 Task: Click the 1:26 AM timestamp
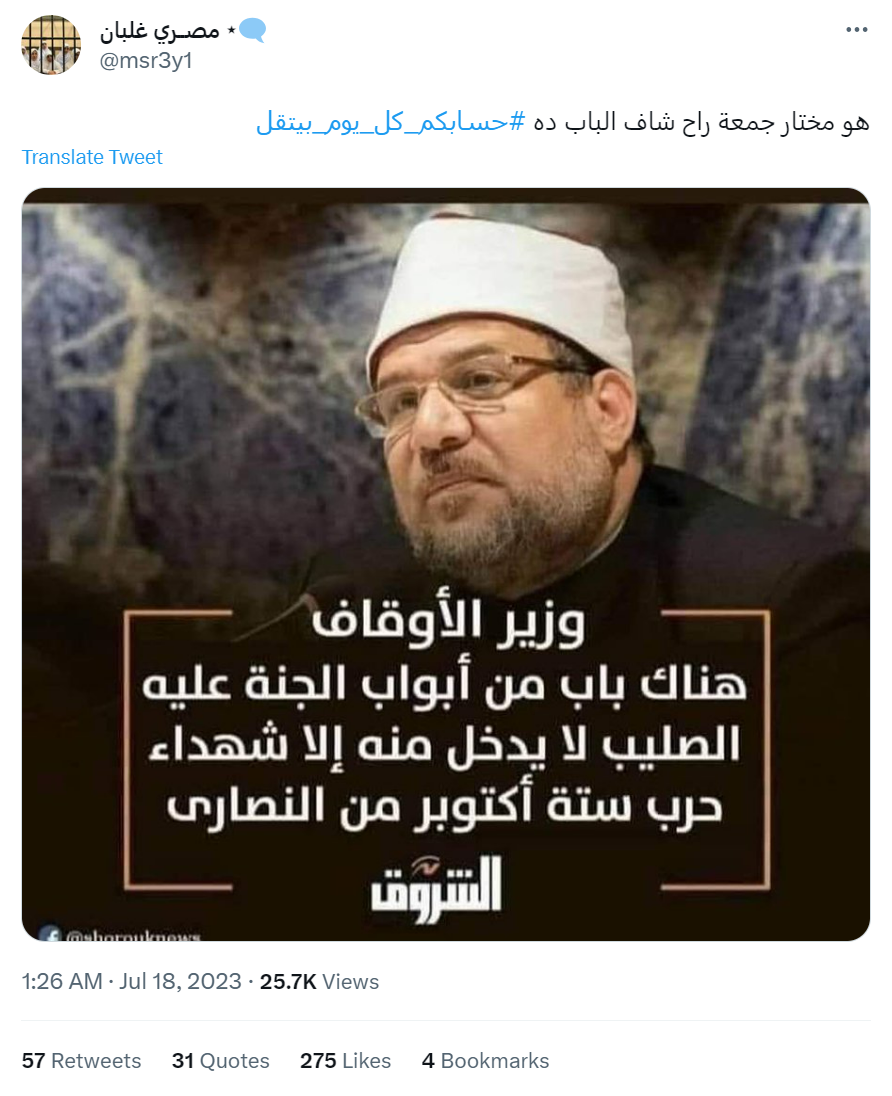coord(62,981)
